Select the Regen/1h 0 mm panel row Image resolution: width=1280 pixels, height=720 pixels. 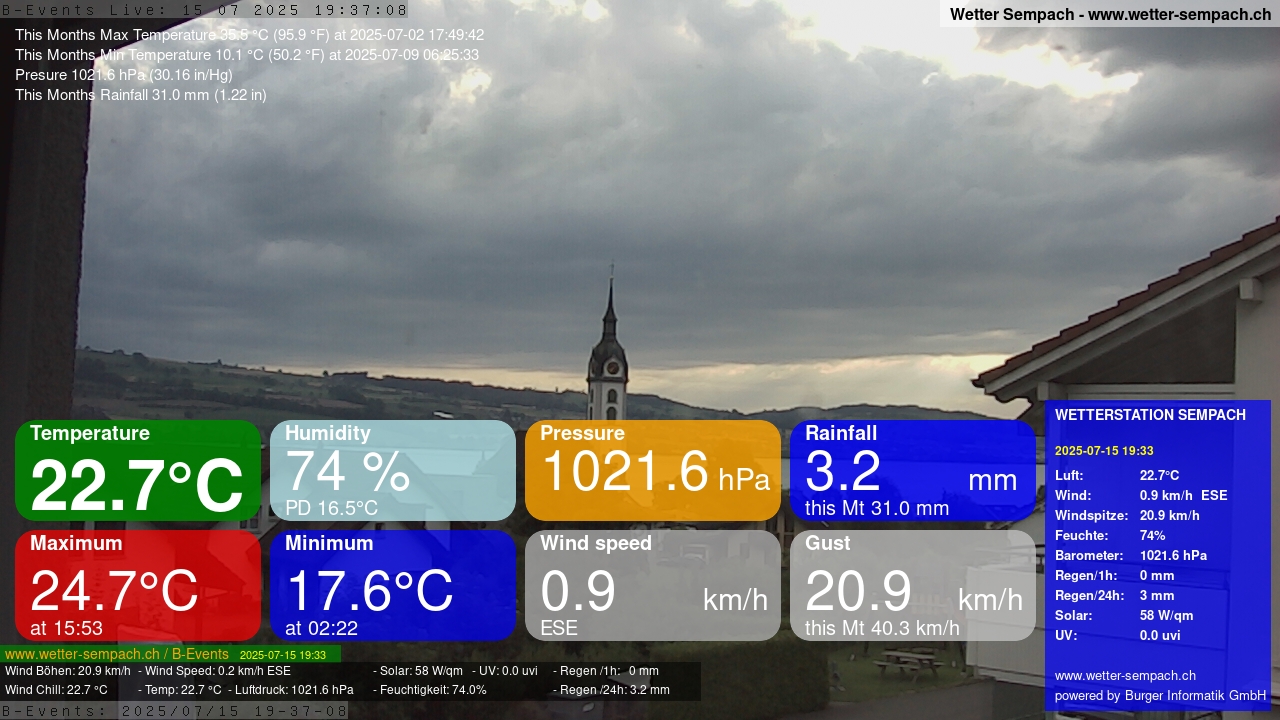tap(1115, 576)
